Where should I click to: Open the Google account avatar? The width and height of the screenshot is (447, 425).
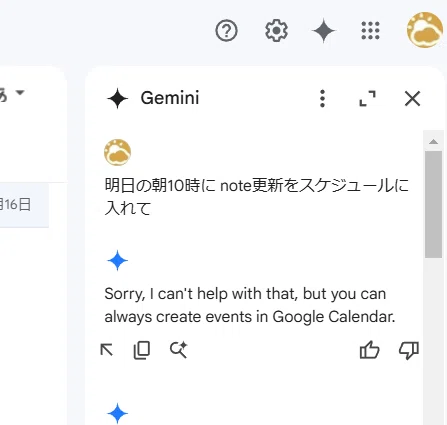pos(424,30)
